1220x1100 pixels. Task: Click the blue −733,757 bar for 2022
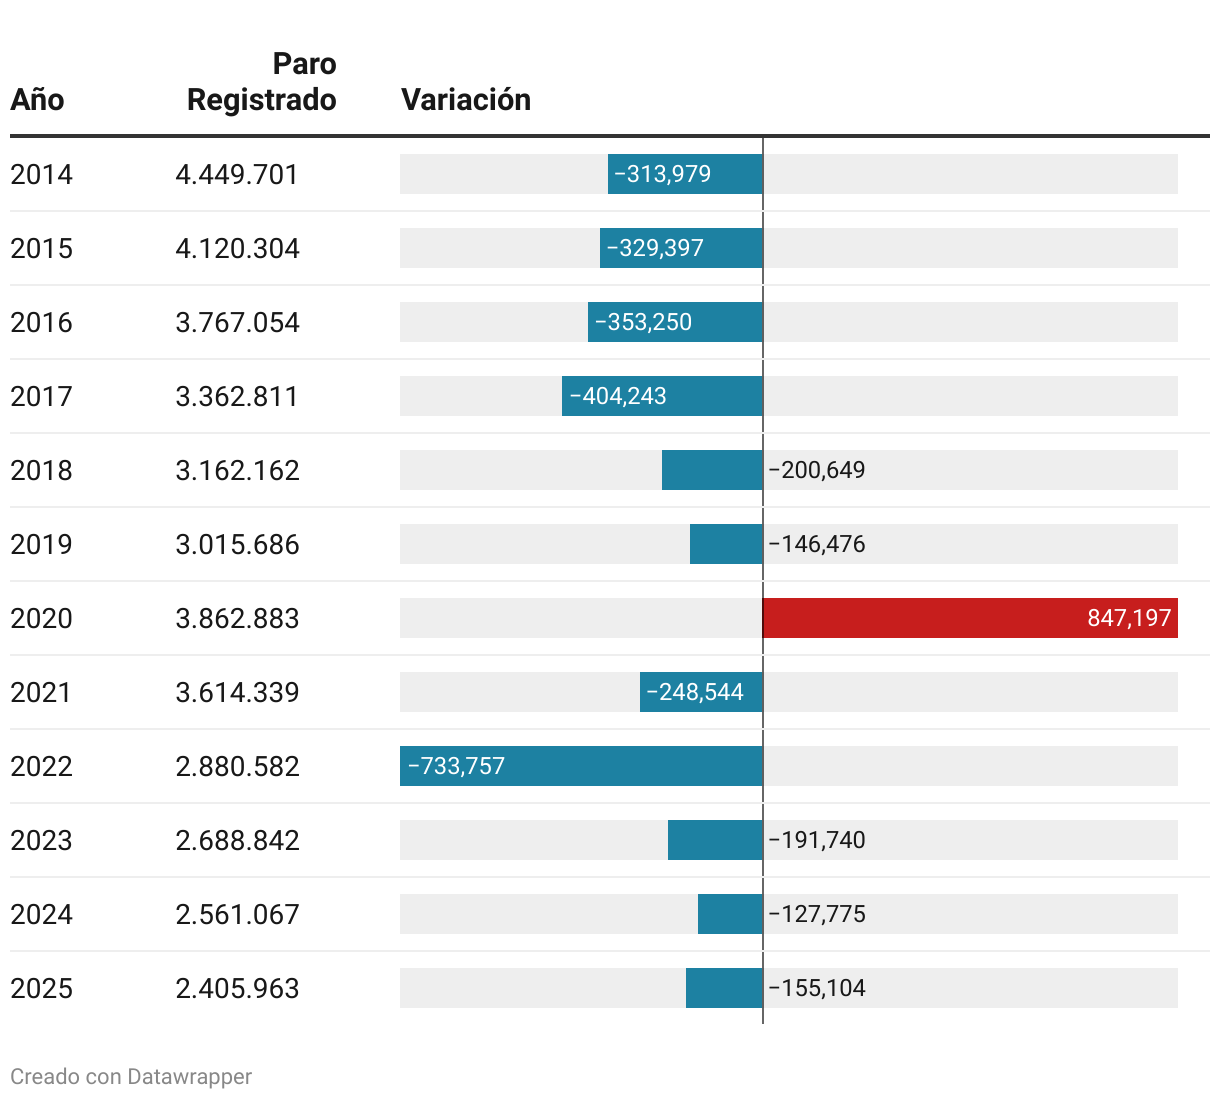581,766
